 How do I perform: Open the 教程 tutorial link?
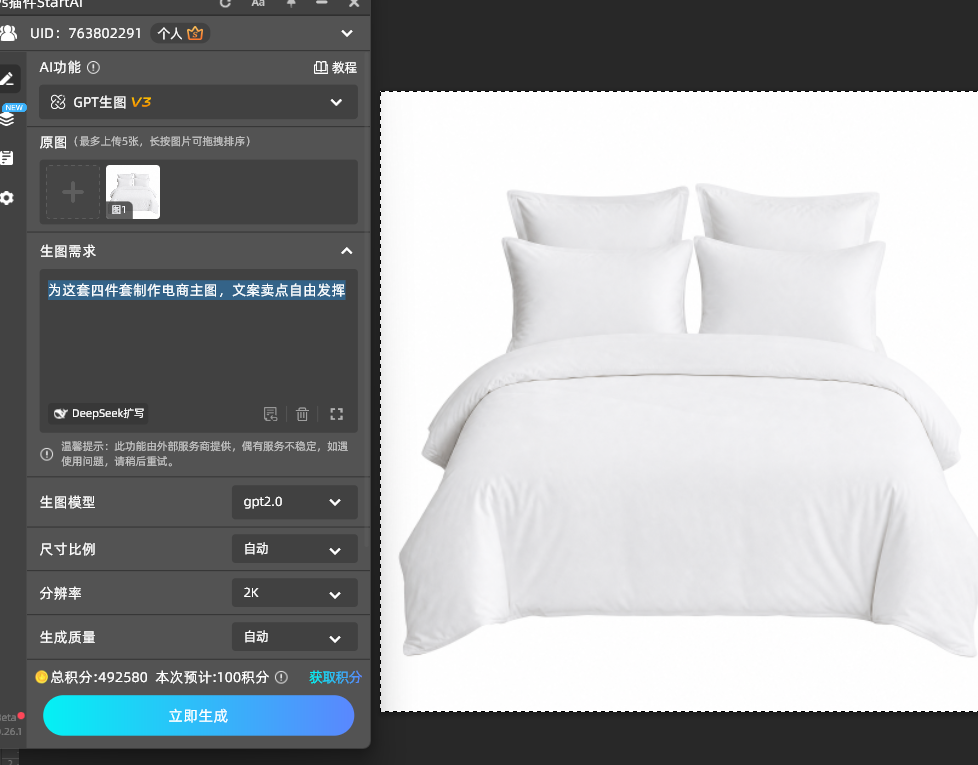tap(335, 67)
